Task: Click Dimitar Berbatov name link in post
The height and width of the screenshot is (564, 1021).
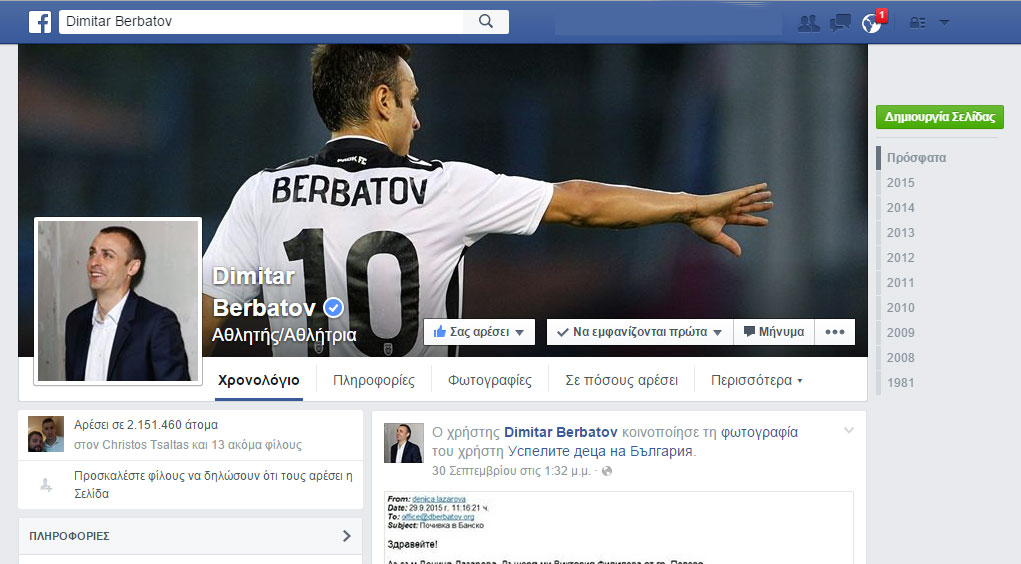Action: [561, 432]
